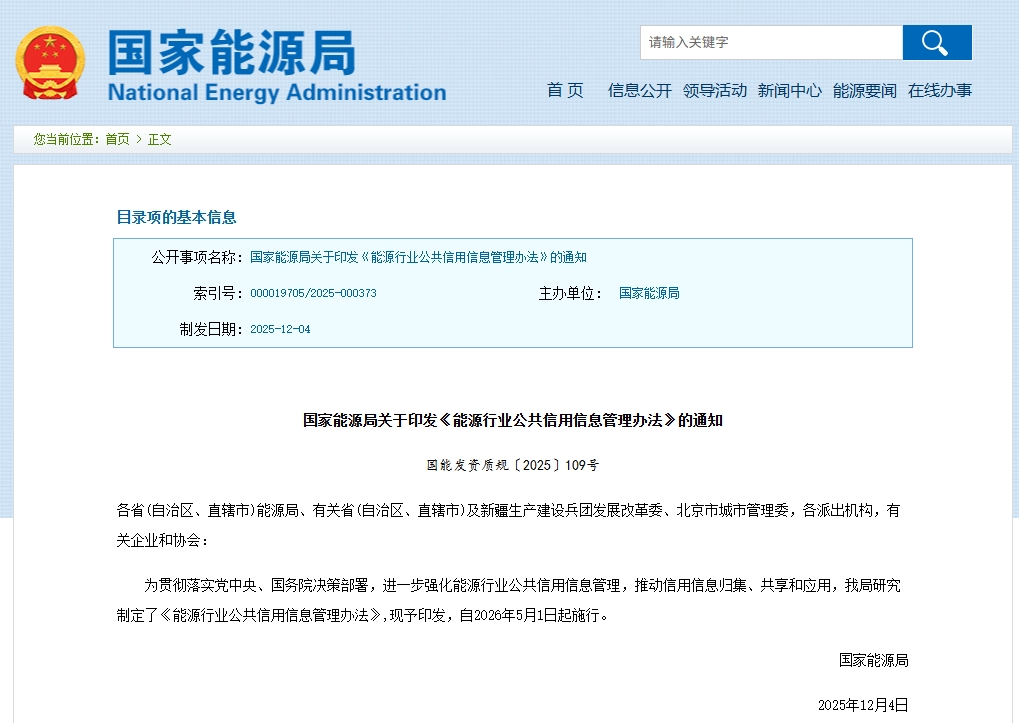Click the 首页 breadcrumb link
Image resolution: width=1019 pixels, height=723 pixels.
(117, 139)
